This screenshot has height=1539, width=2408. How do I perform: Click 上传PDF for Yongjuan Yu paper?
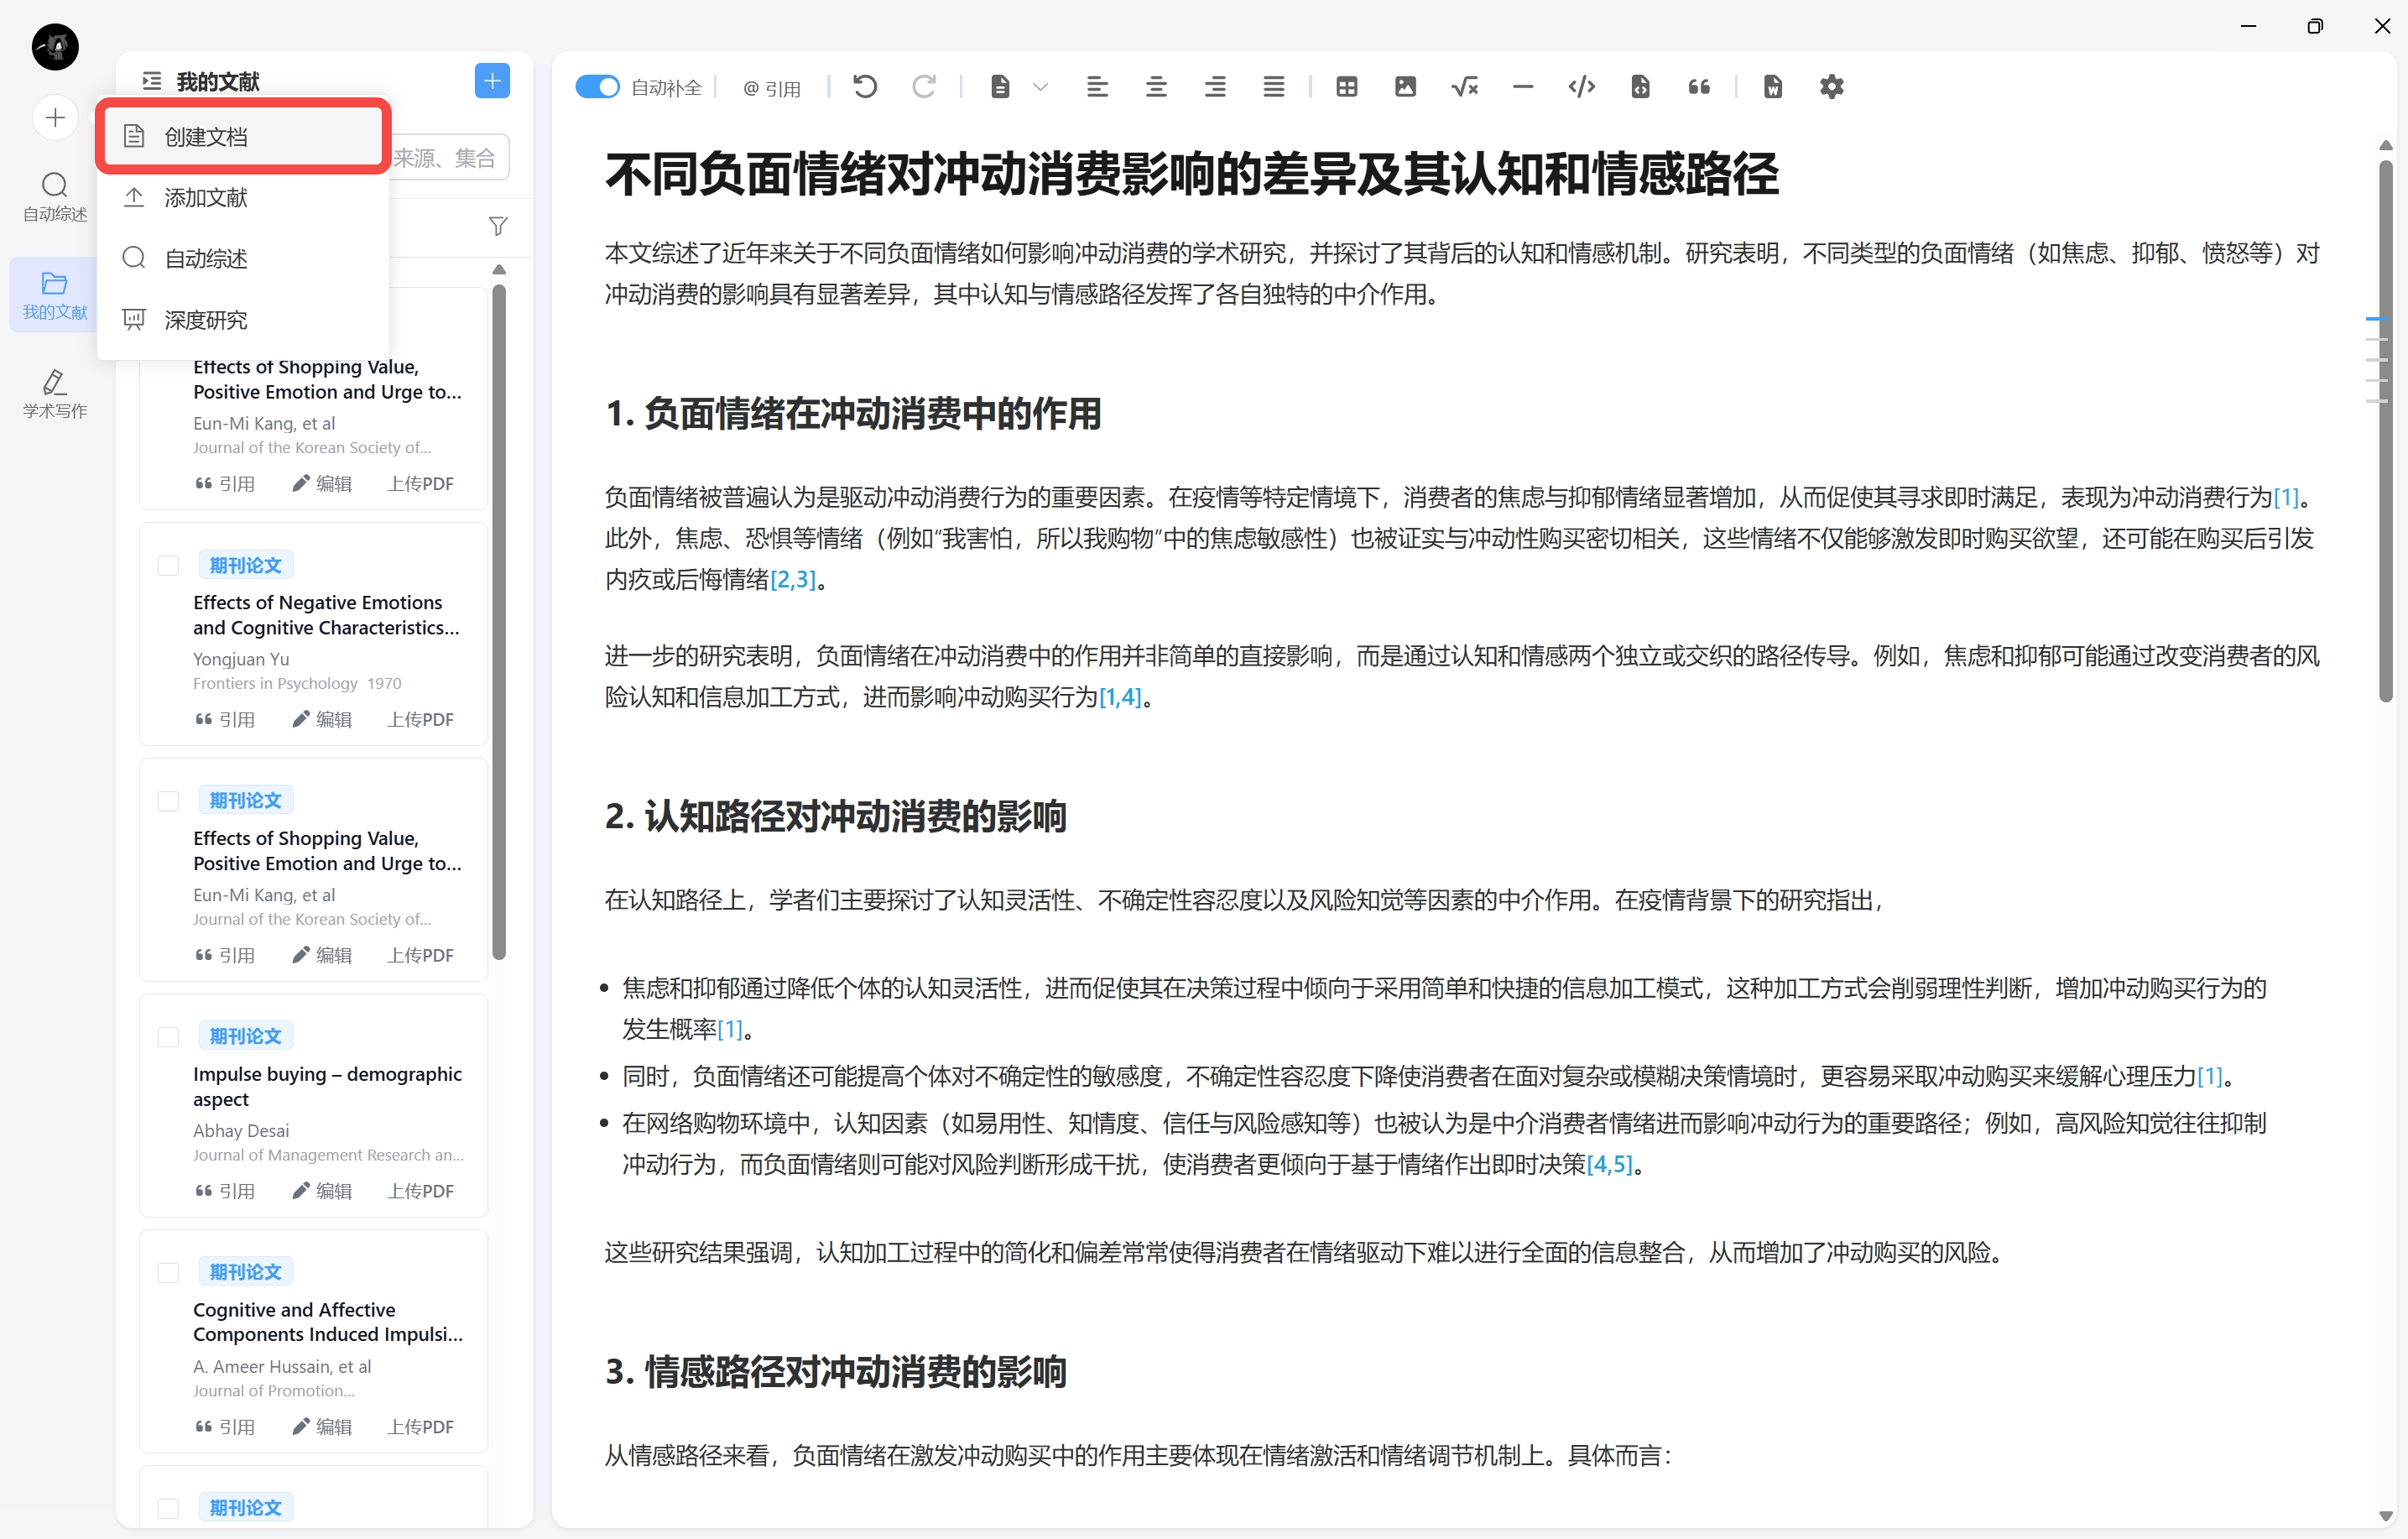pos(420,719)
